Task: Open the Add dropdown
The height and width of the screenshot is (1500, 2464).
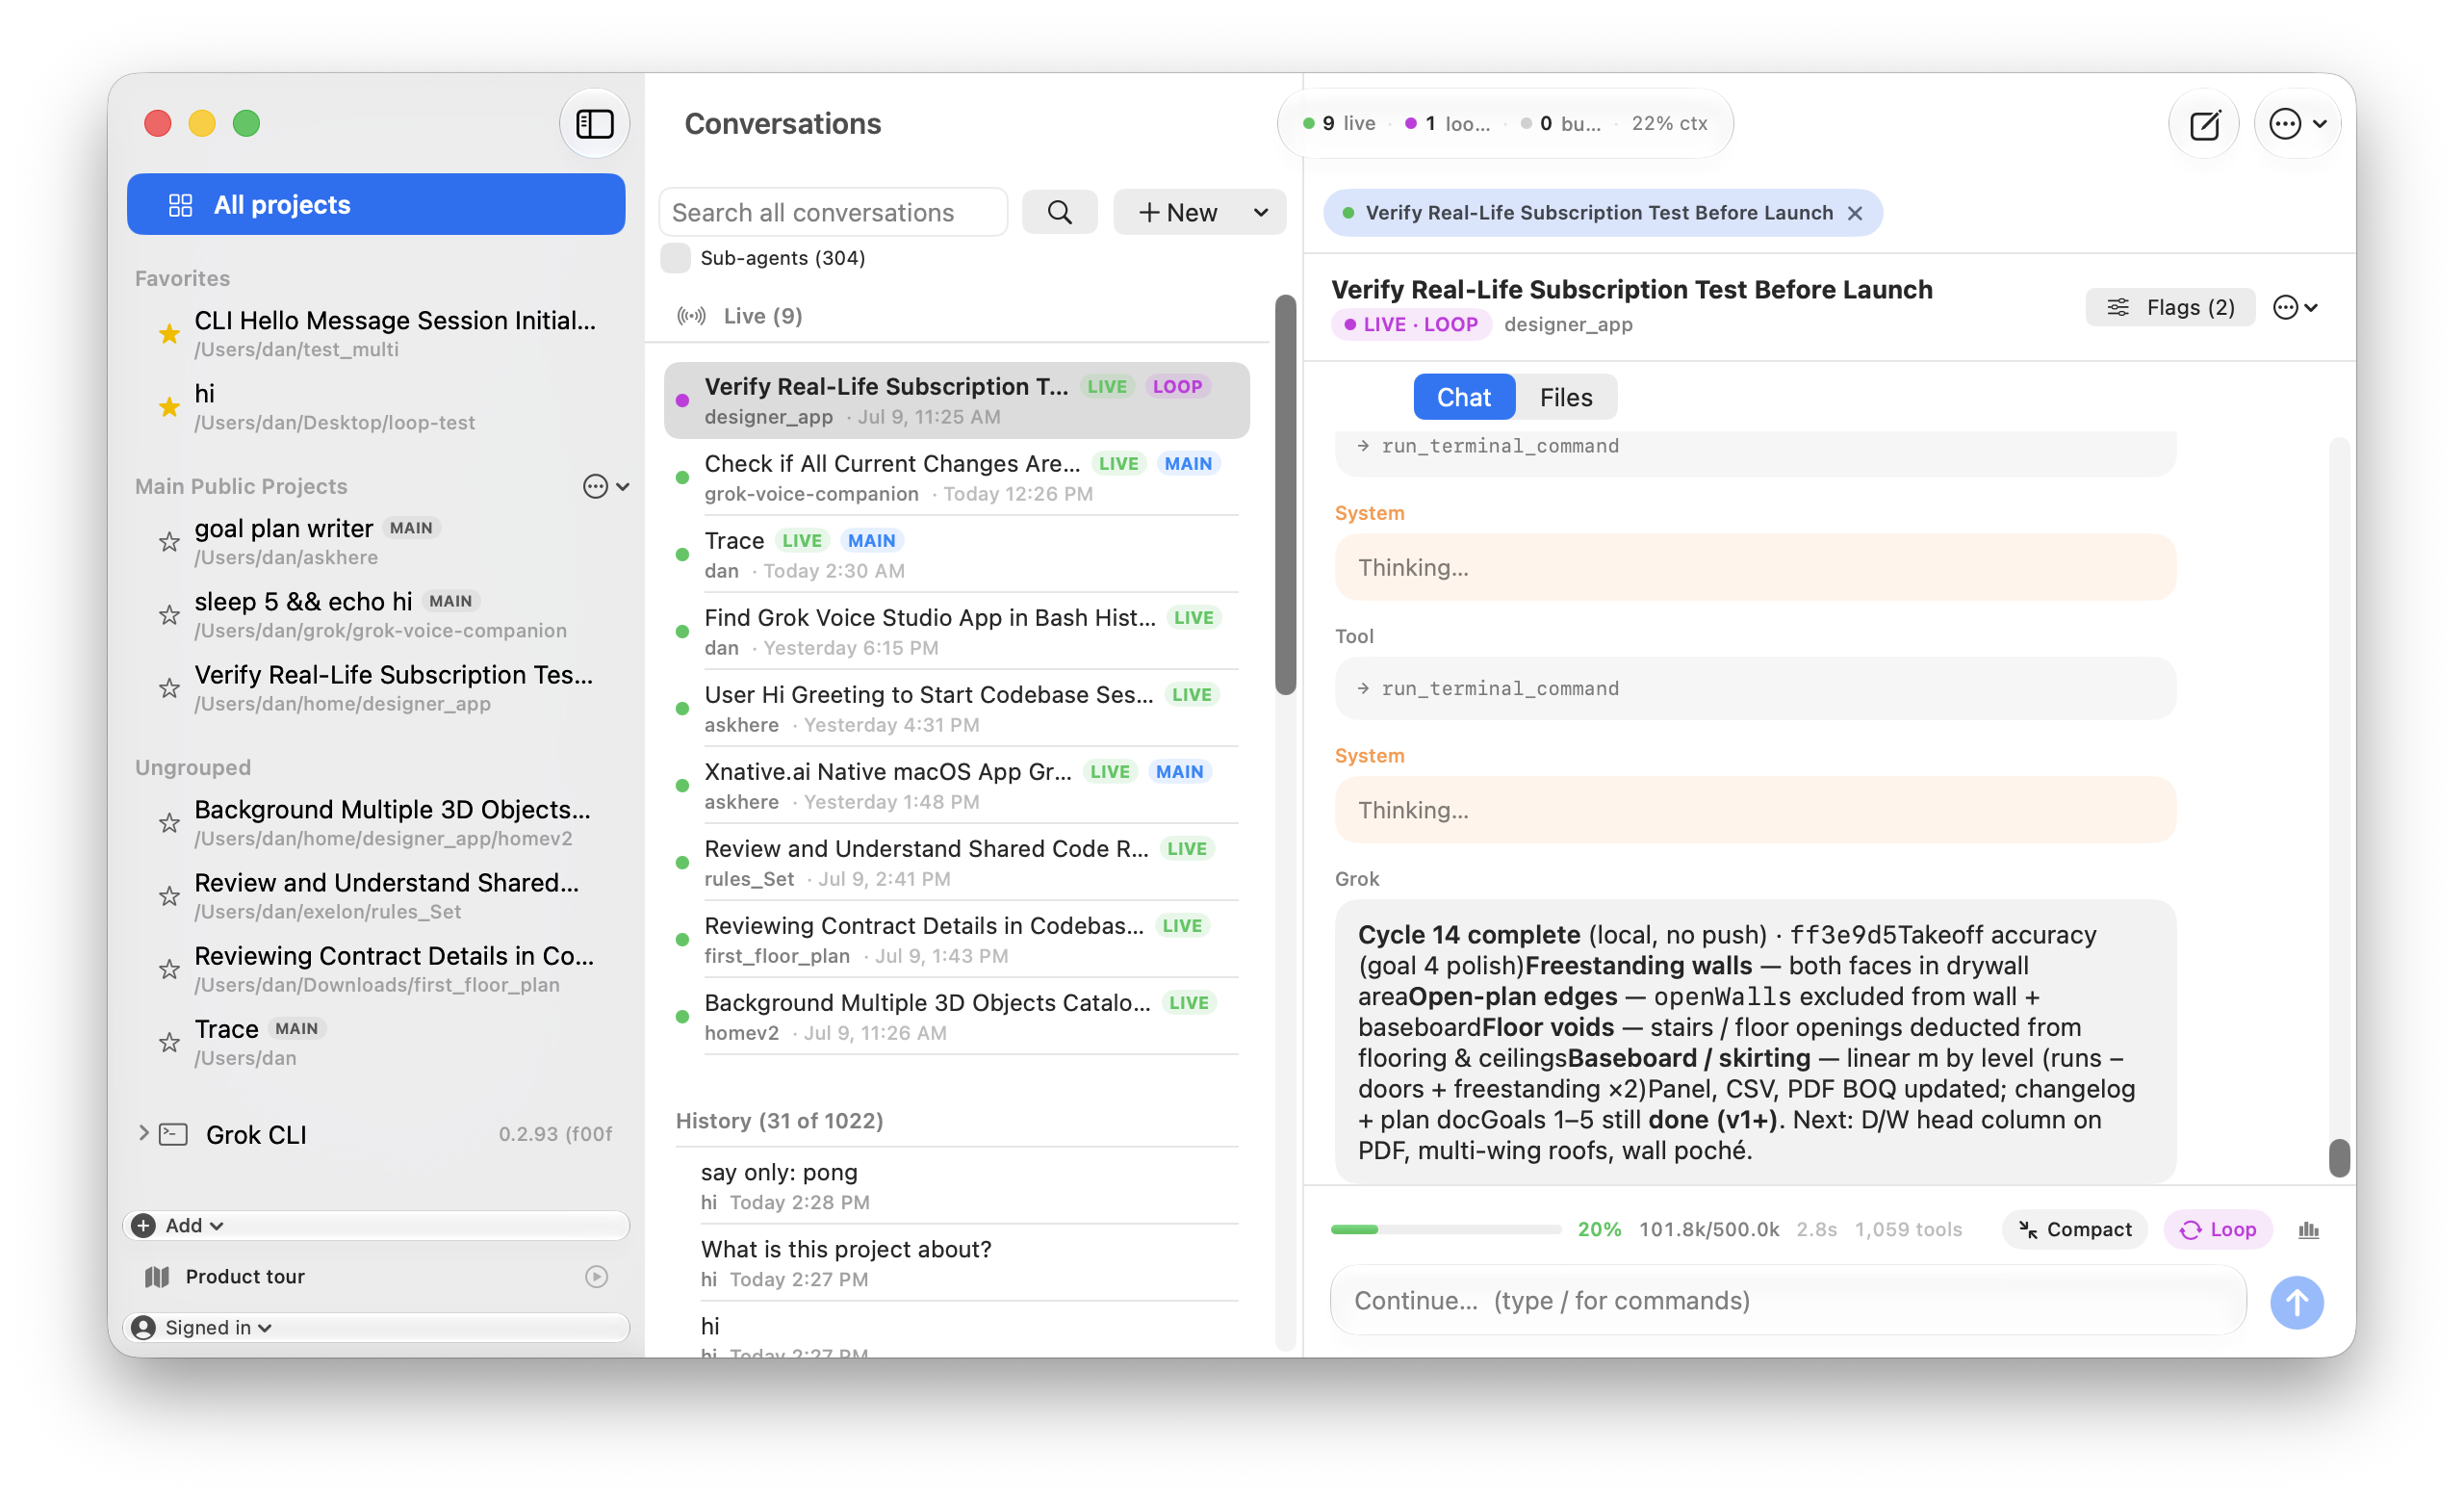Action: point(376,1225)
